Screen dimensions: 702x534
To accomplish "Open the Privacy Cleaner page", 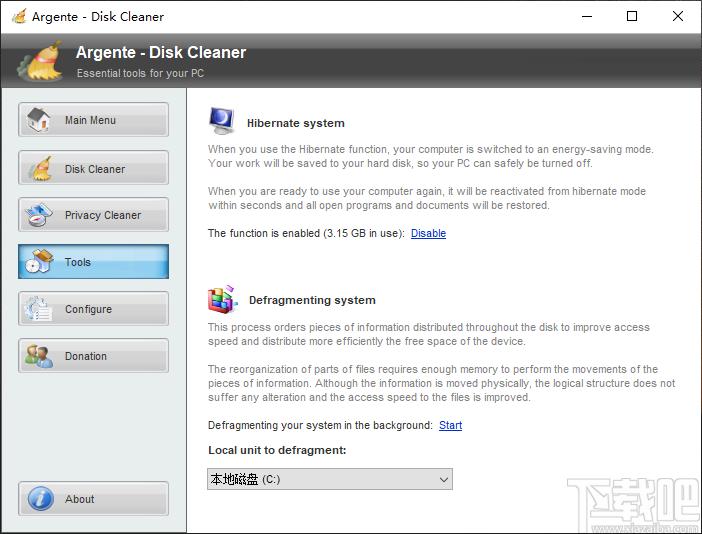I will (94, 215).
